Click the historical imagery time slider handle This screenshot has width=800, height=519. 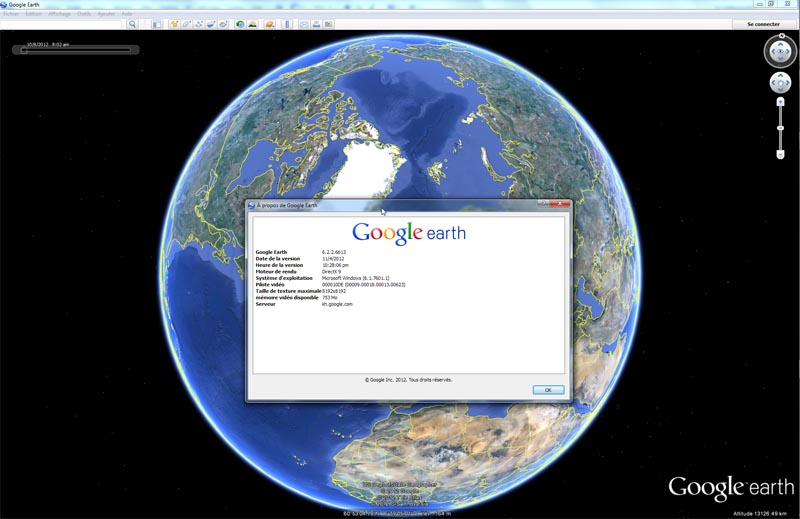click(x=23, y=50)
